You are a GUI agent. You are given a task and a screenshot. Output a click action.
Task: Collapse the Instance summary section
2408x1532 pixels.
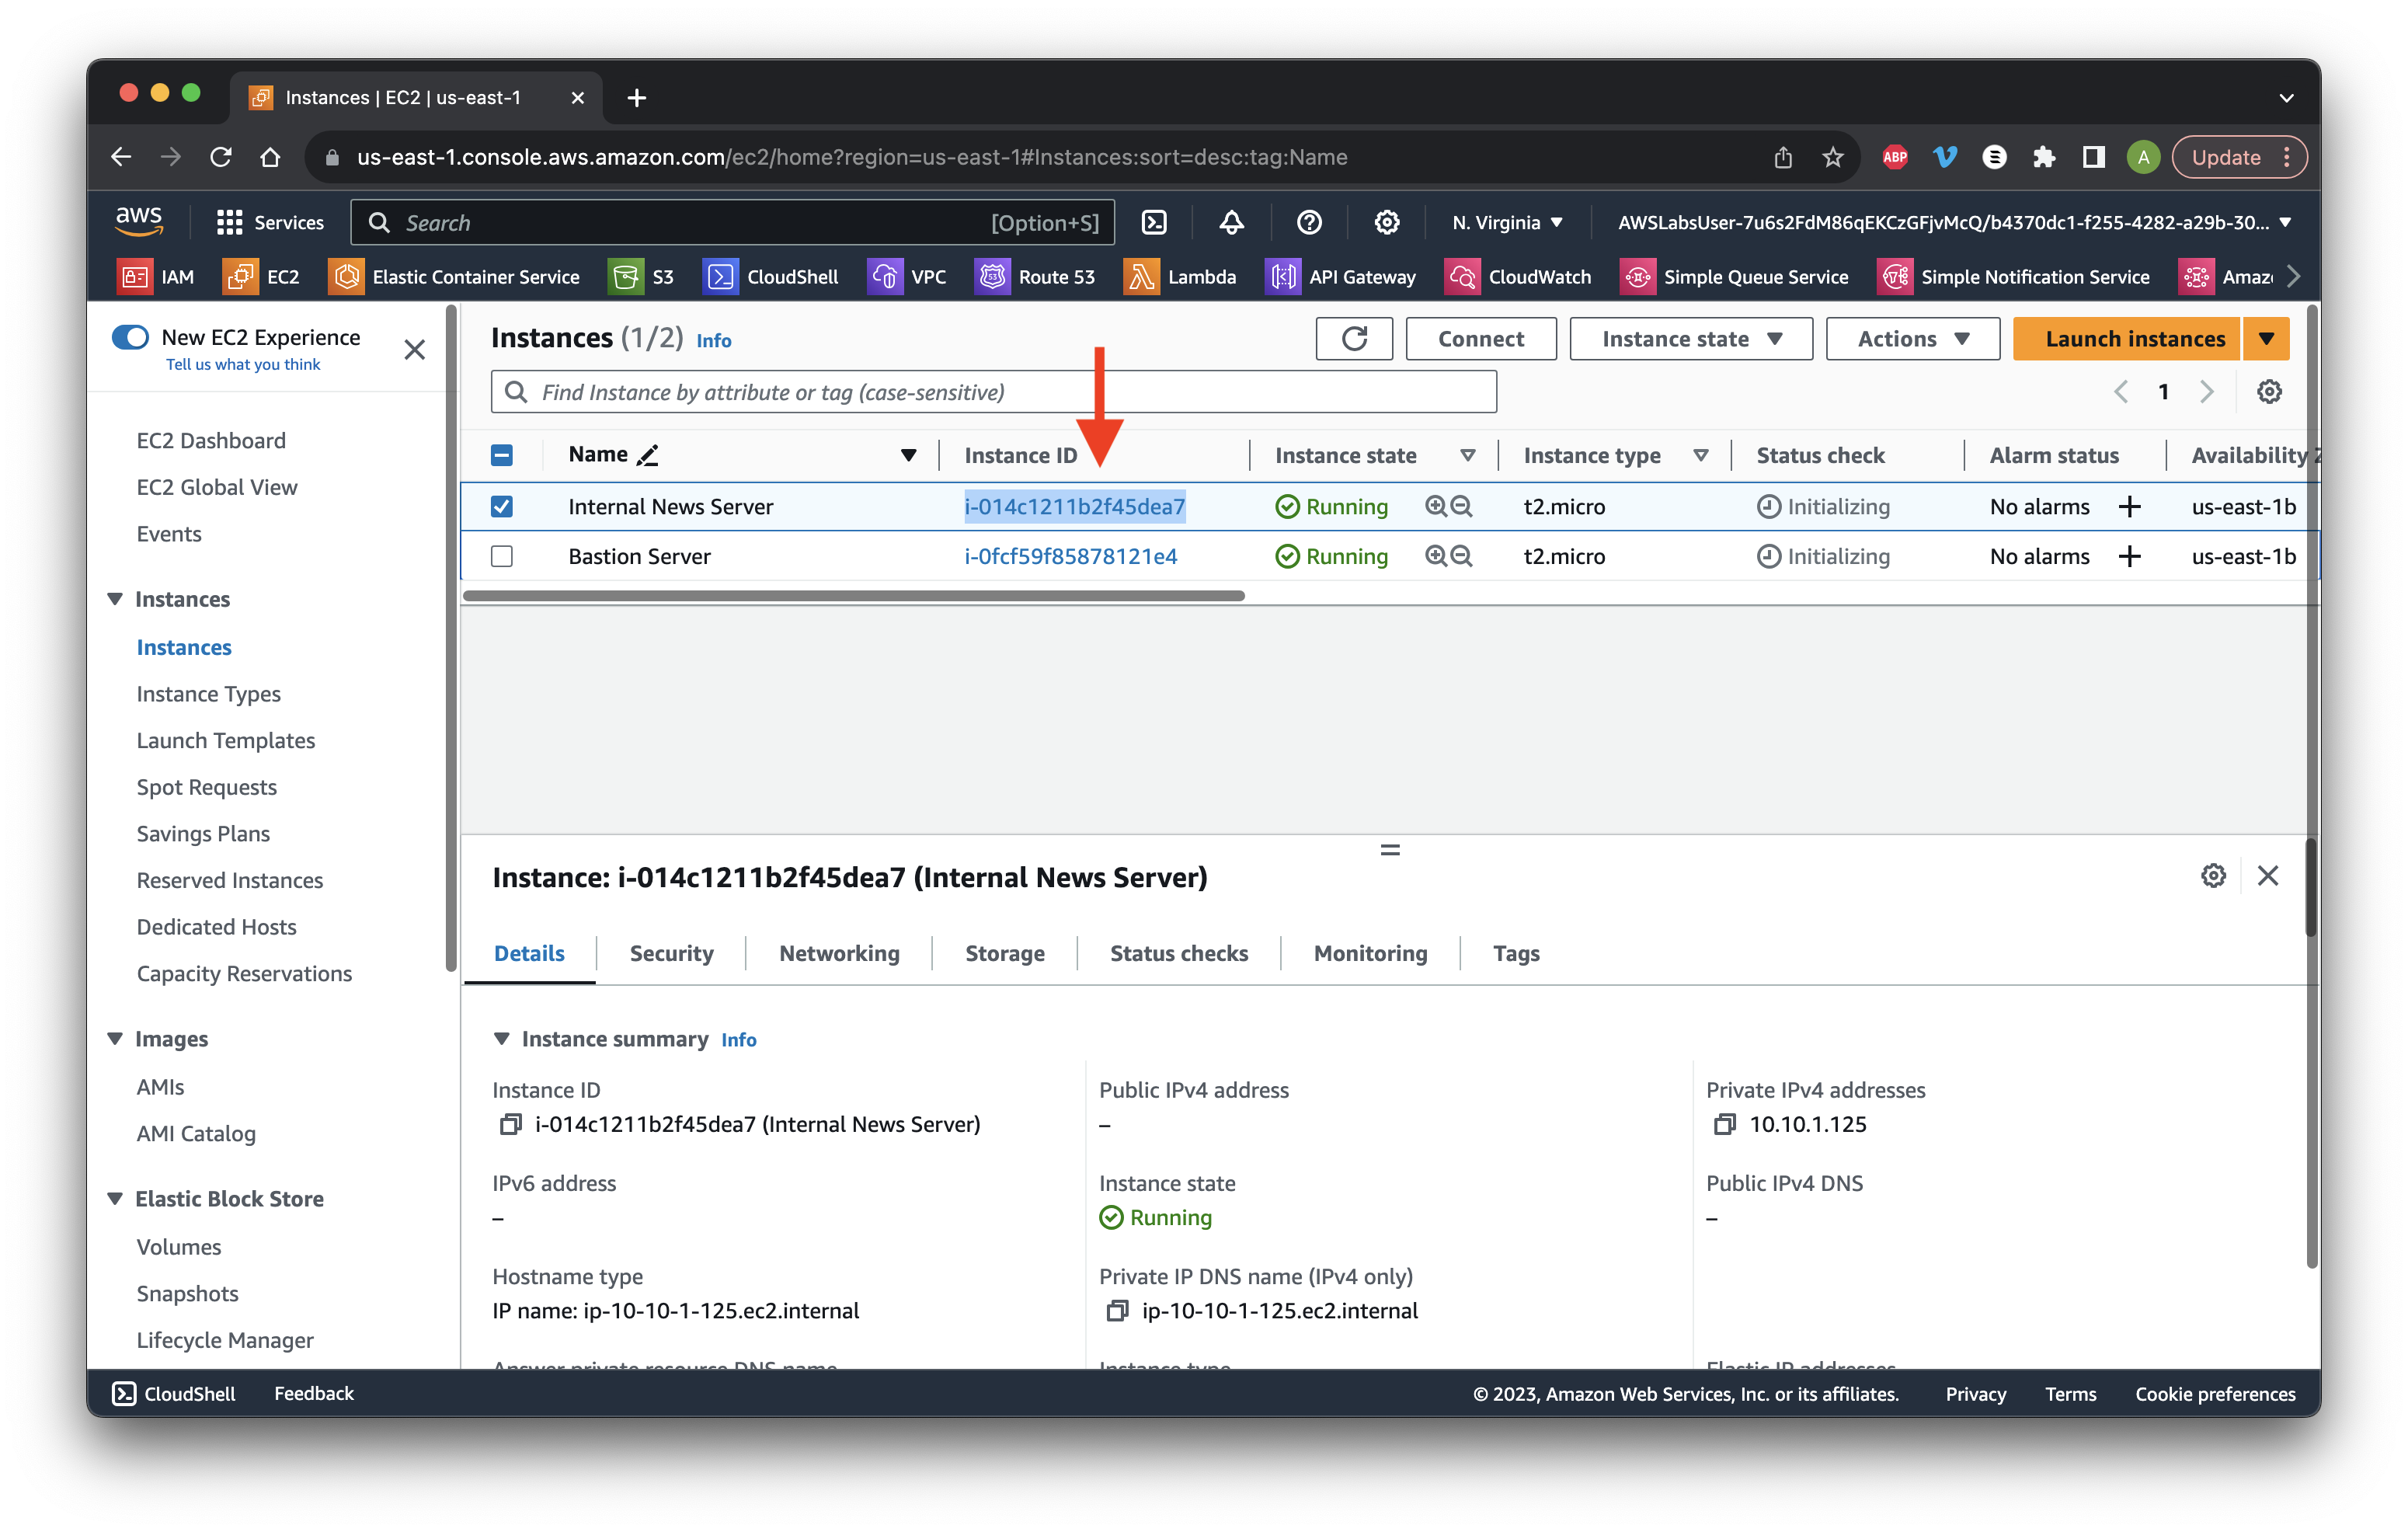(x=501, y=1039)
